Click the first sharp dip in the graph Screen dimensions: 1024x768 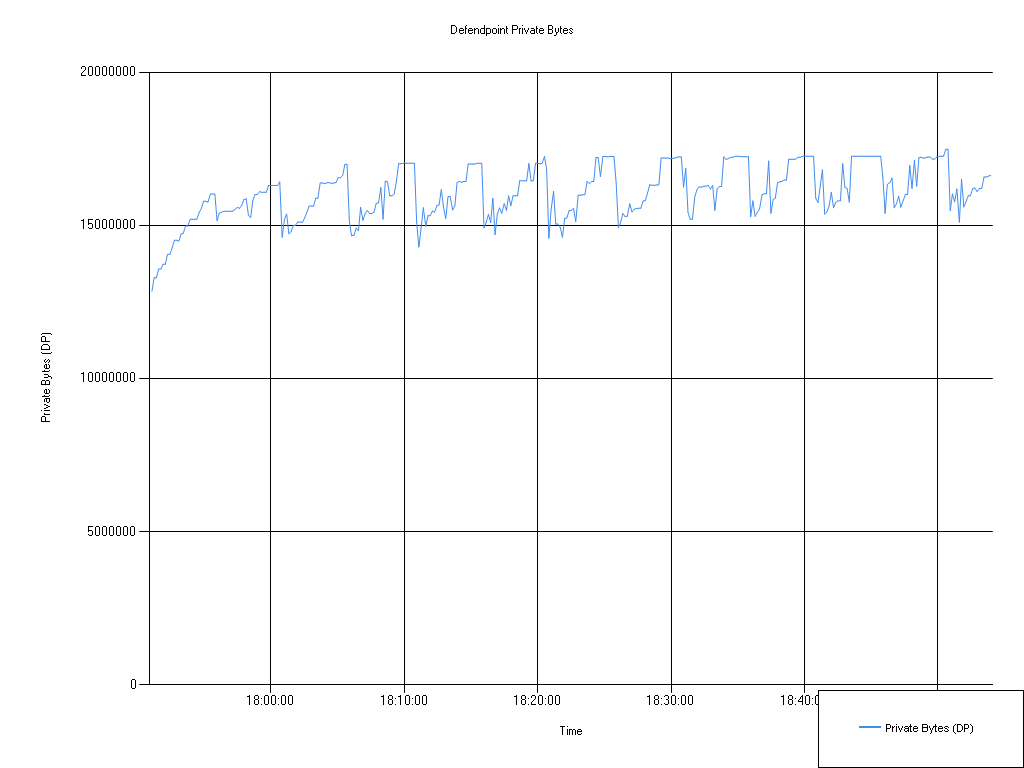(215, 218)
